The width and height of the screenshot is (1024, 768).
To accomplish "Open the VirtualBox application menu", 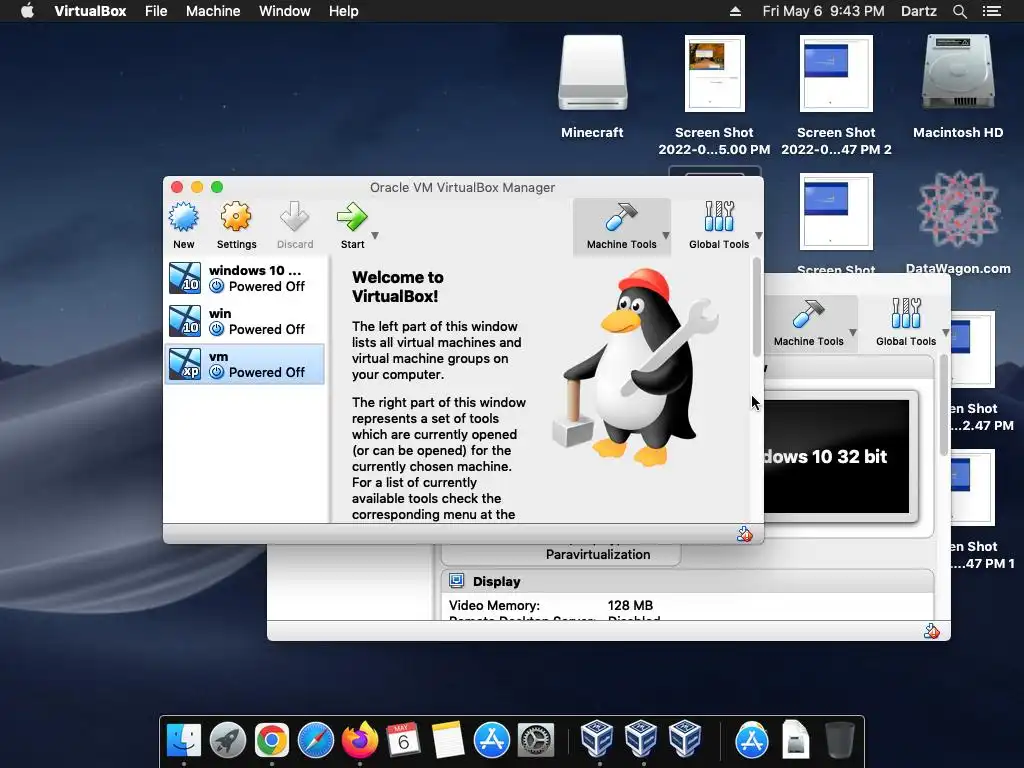I will (x=90, y=11).
